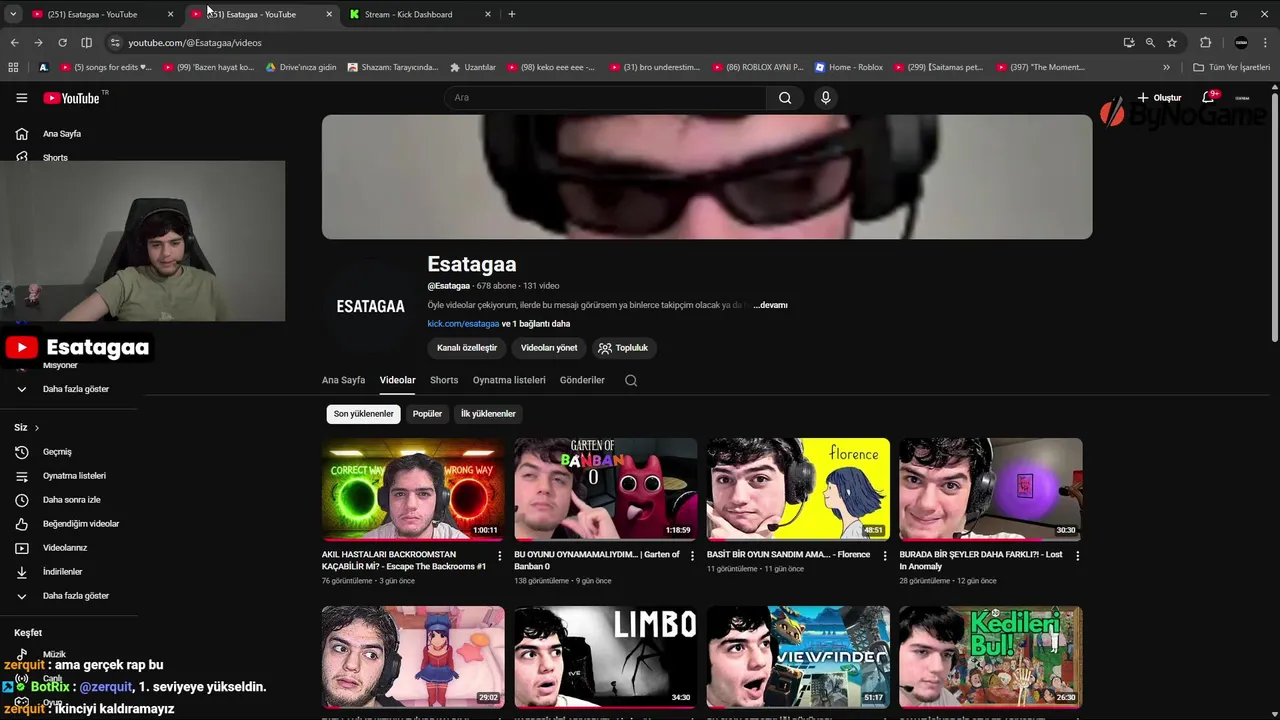Open the notifications bell
The height and width of the screenshot is (720, 1280).
[x=1208, y=97]
